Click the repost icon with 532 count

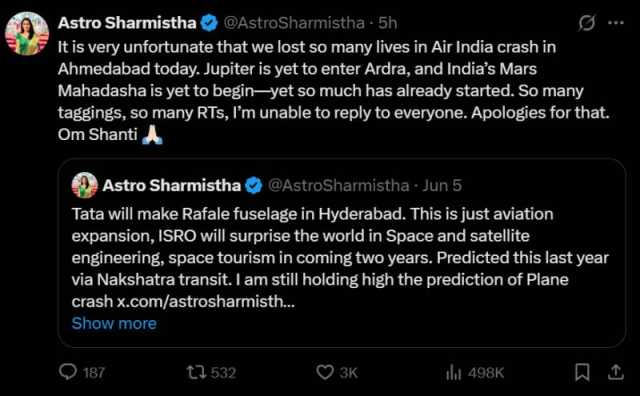[x=196, y=372]
